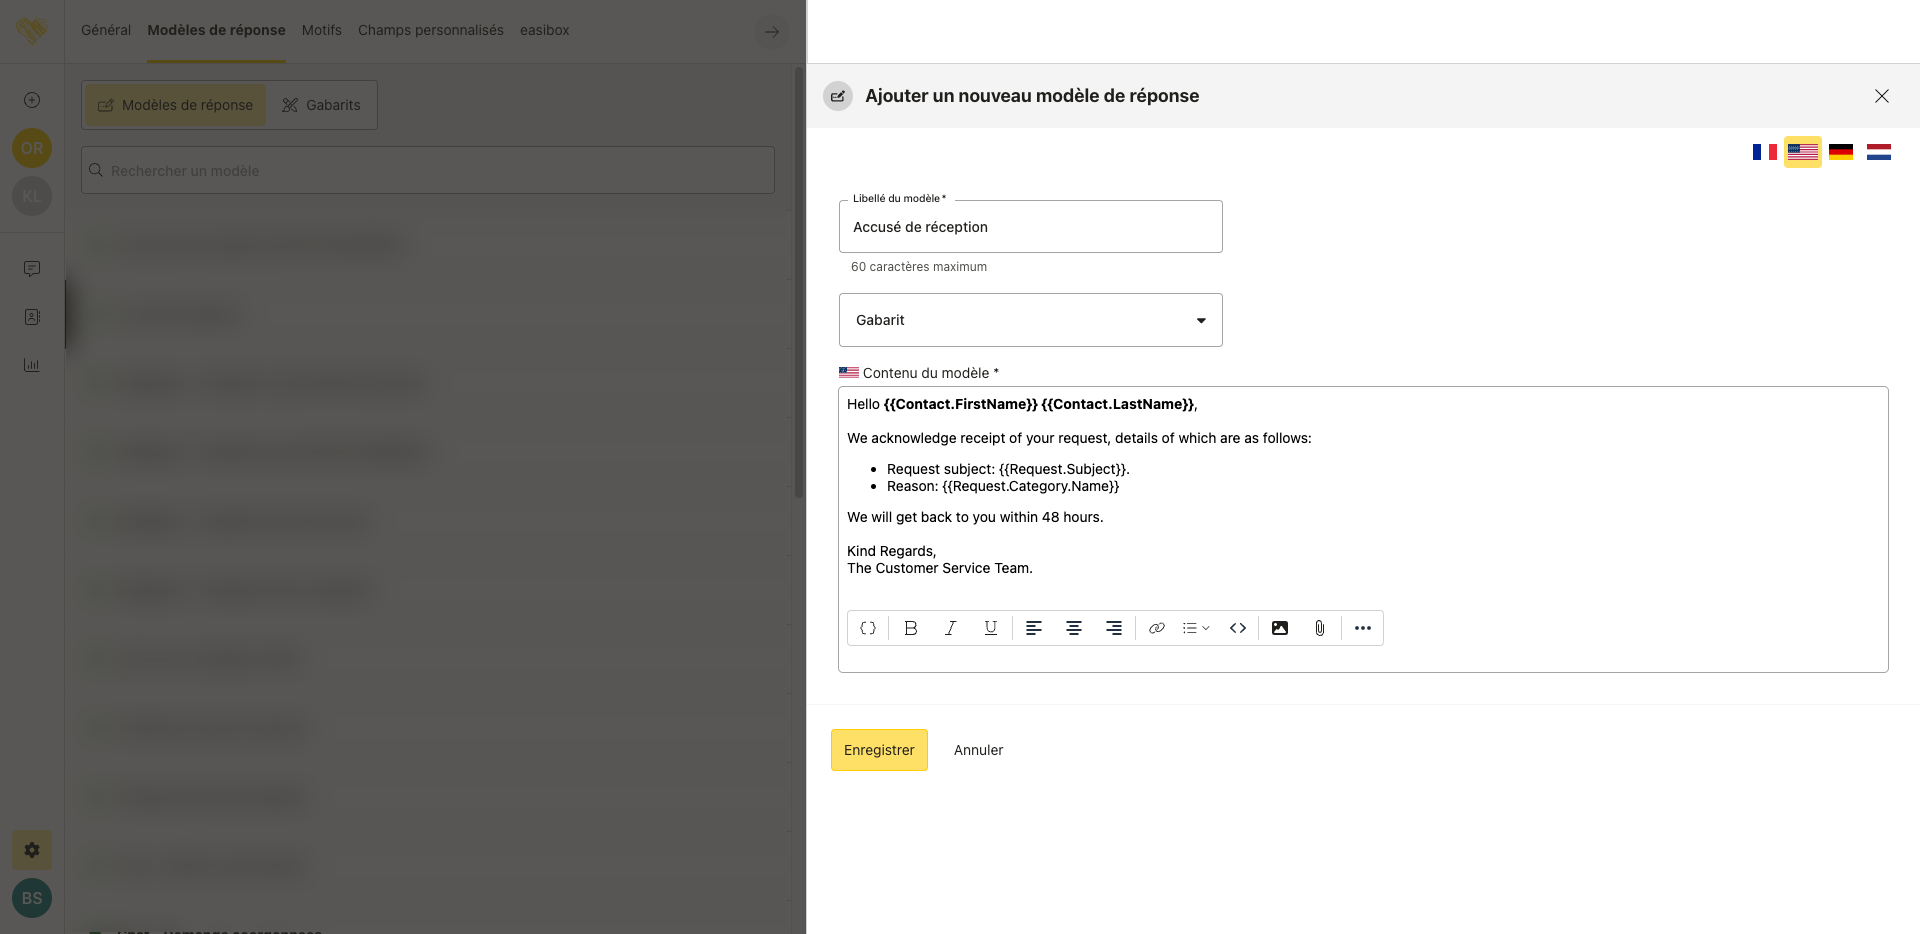This screenshot has width=1920, height=934.
Task: Switch to the French flag language
Action: [x=1764, y=152]
